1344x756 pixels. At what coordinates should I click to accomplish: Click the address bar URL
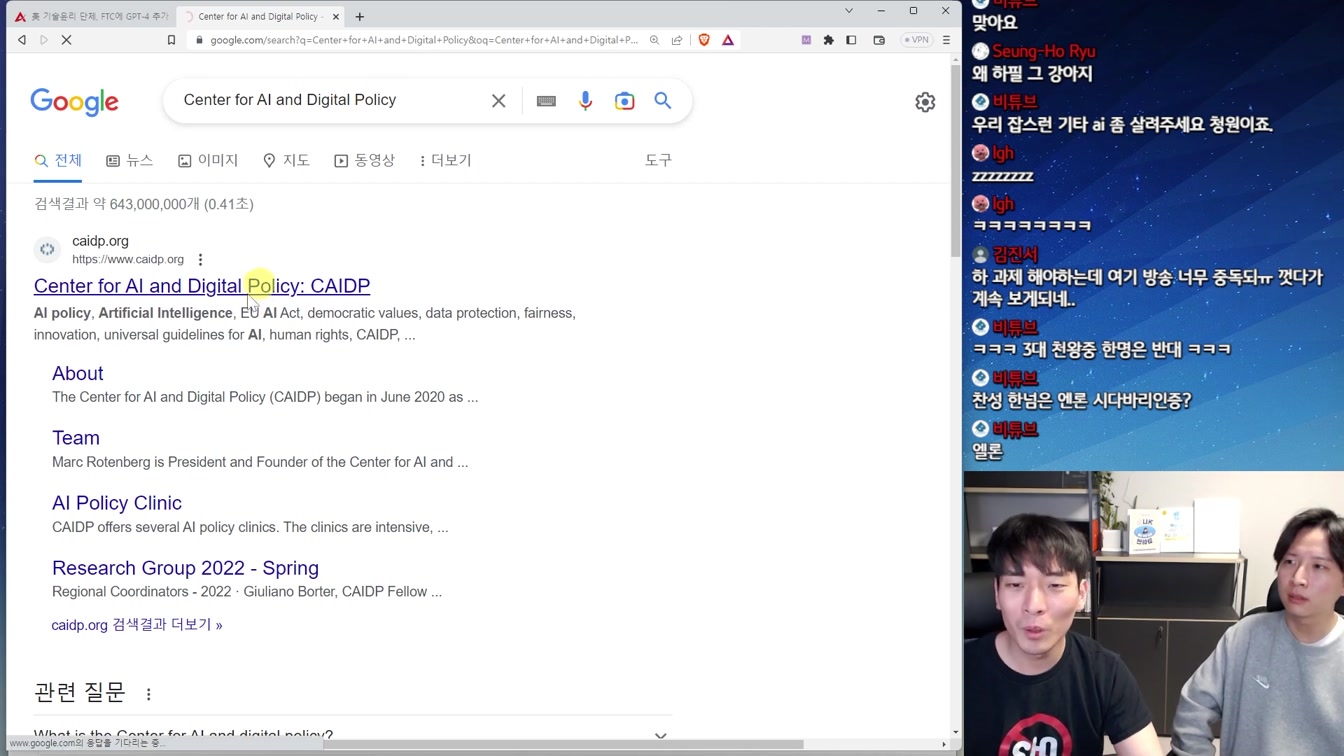click(x=424, y=40)
